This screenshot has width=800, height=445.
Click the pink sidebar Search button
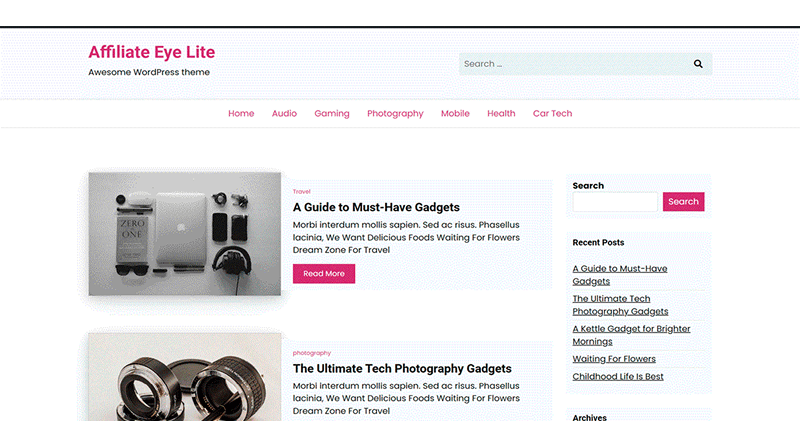[683, 202]
